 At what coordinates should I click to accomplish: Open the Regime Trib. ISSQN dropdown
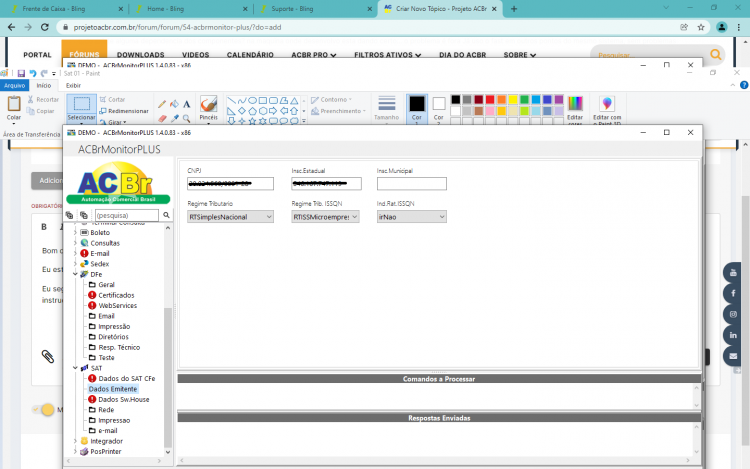pyautogui.click(x=325, y=217)
